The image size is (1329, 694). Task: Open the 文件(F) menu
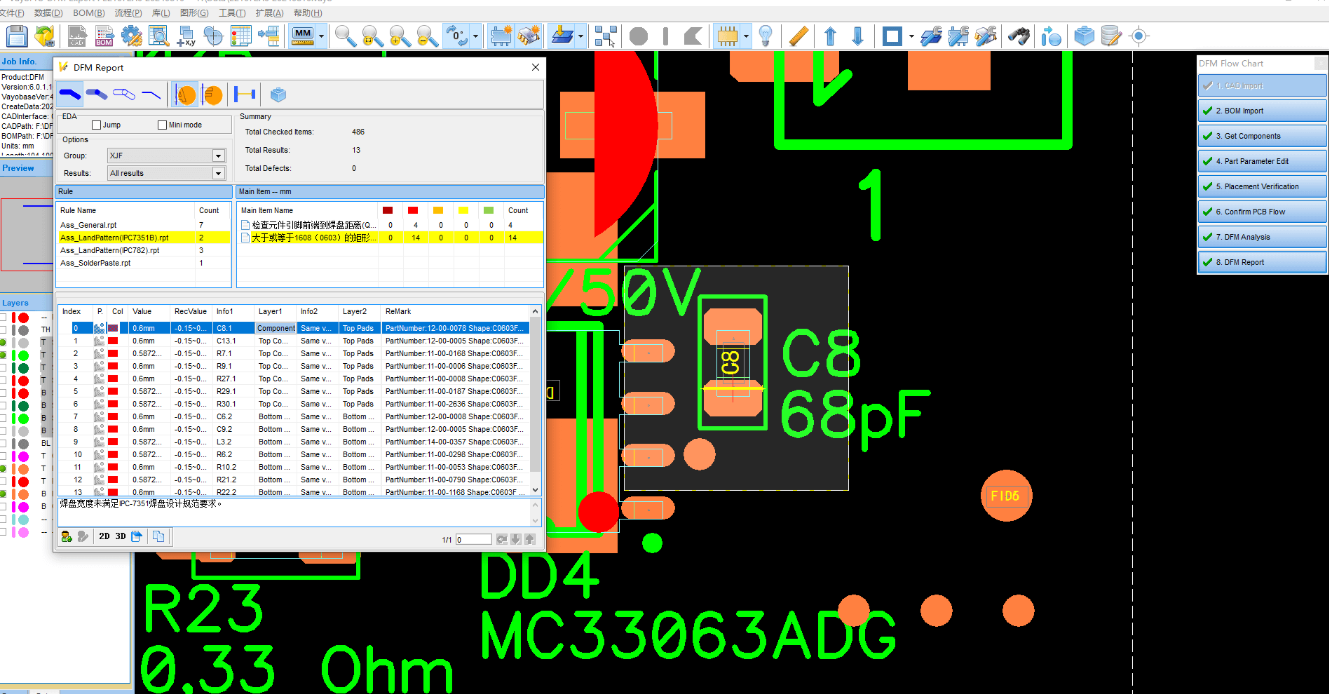[x=12, y=13]
